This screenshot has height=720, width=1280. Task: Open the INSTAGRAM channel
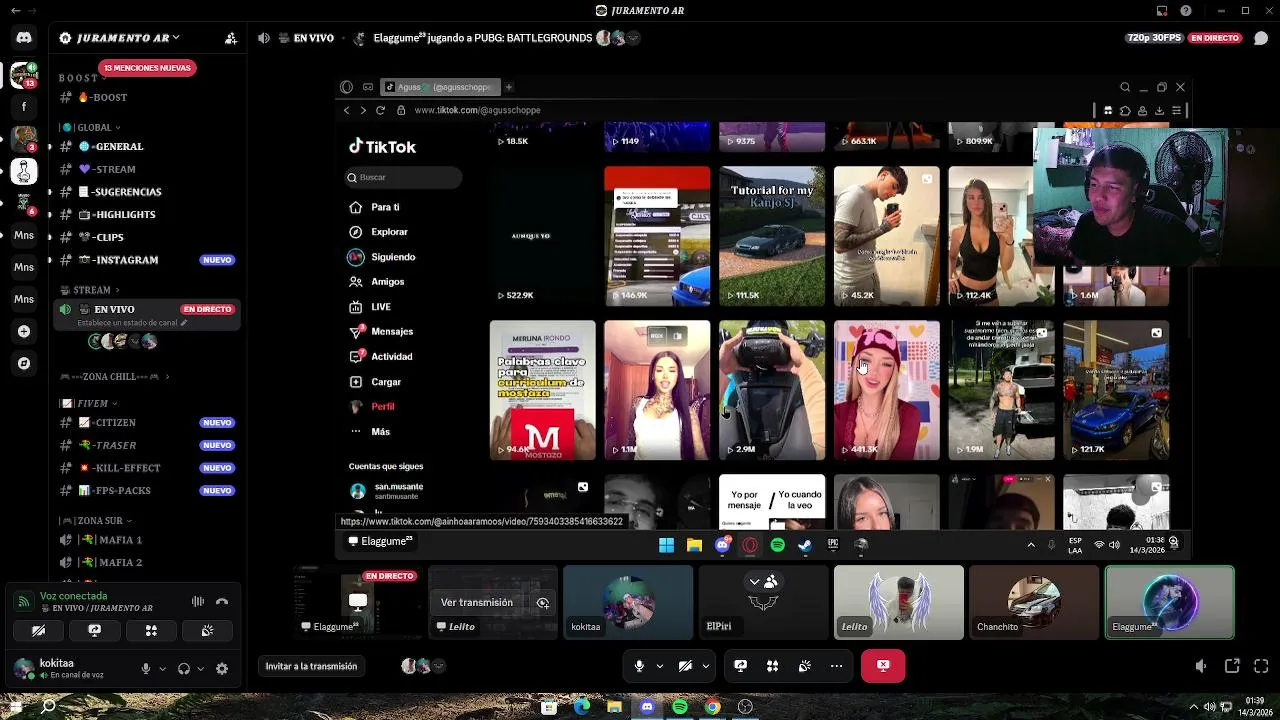[x=147, y=260]
